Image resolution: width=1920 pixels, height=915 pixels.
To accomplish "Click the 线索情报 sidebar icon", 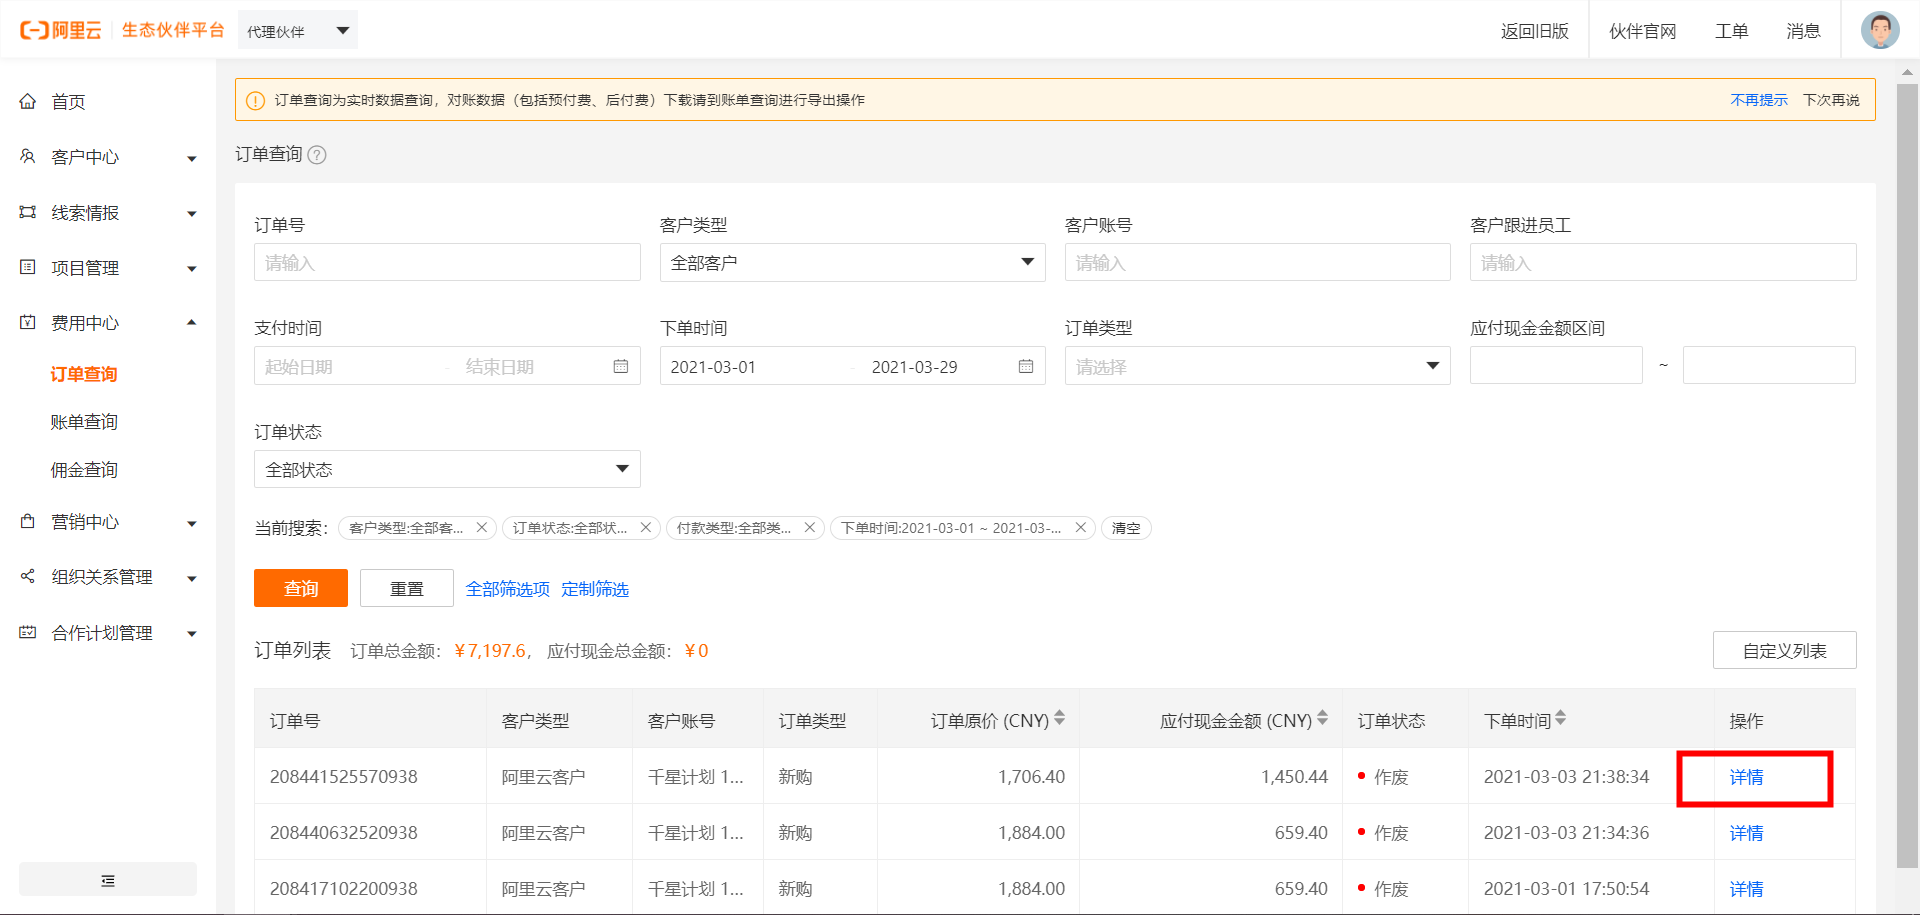I will pos(28,212).
